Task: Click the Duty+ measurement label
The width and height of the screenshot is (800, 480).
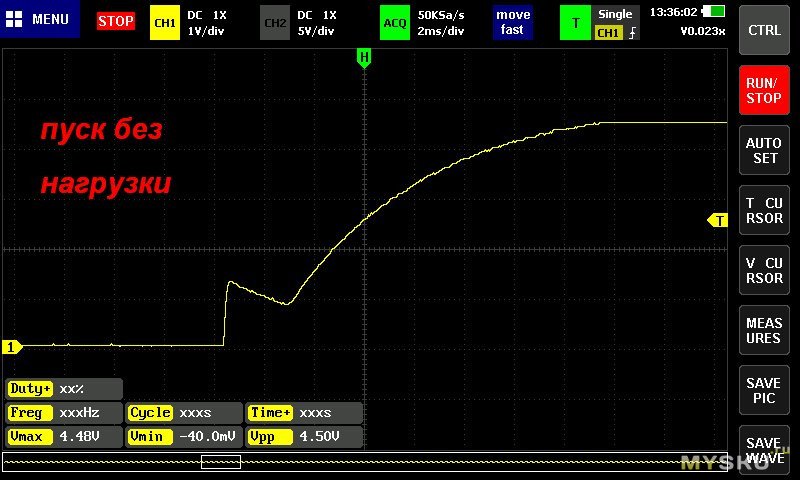Action: (x=30, y=389)
